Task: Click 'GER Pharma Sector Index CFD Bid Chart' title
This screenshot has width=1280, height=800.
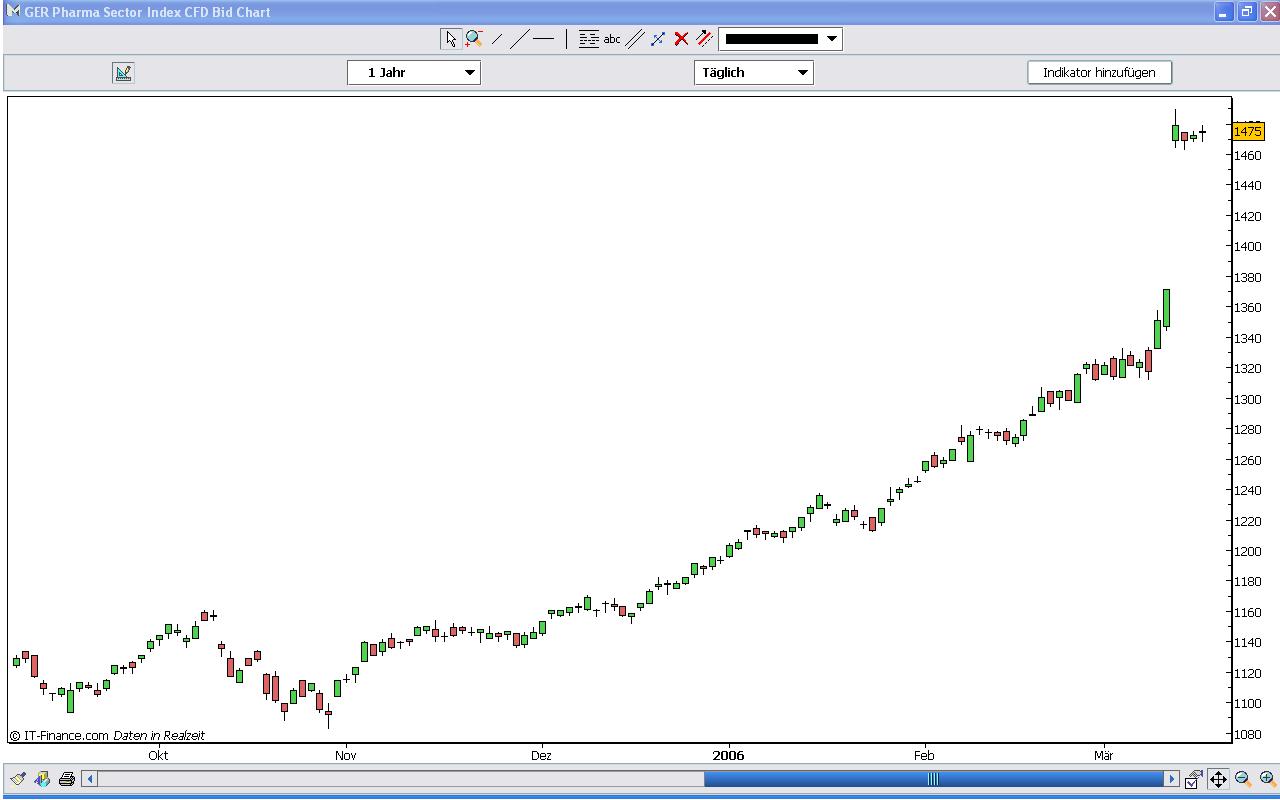Action: (x=147, y=12)
